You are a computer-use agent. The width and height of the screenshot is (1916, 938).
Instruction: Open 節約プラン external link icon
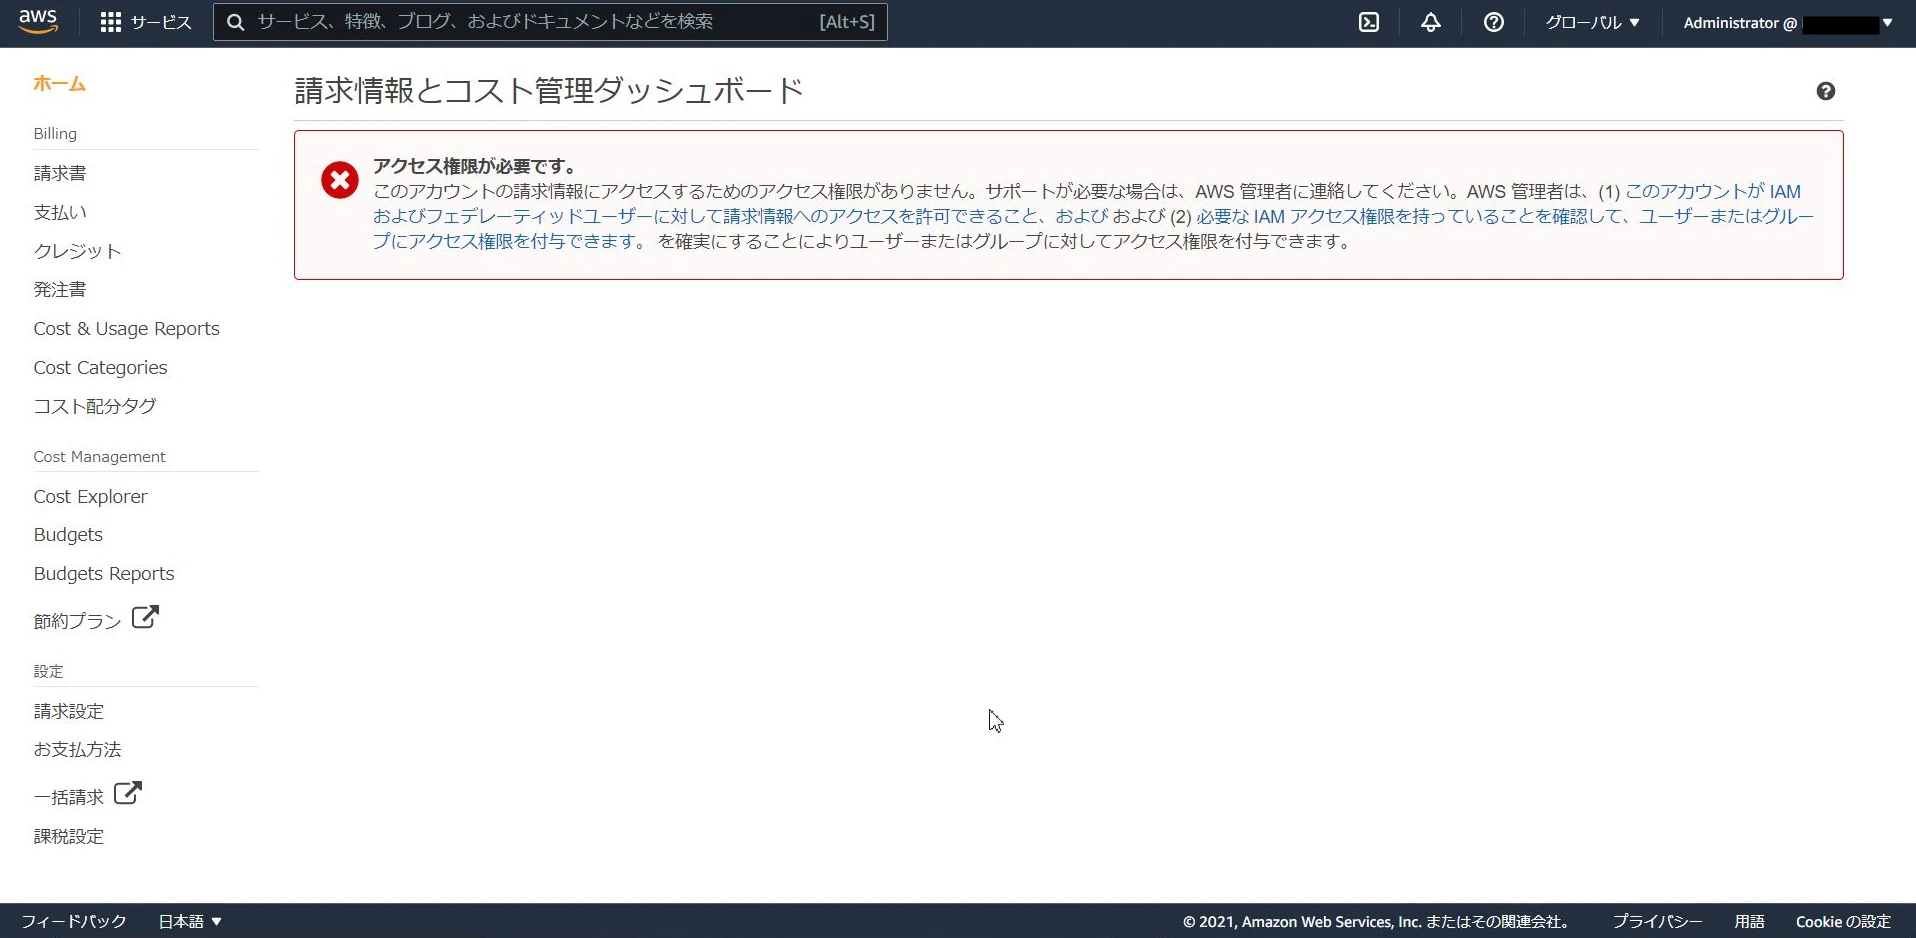[x=145, y=617]
